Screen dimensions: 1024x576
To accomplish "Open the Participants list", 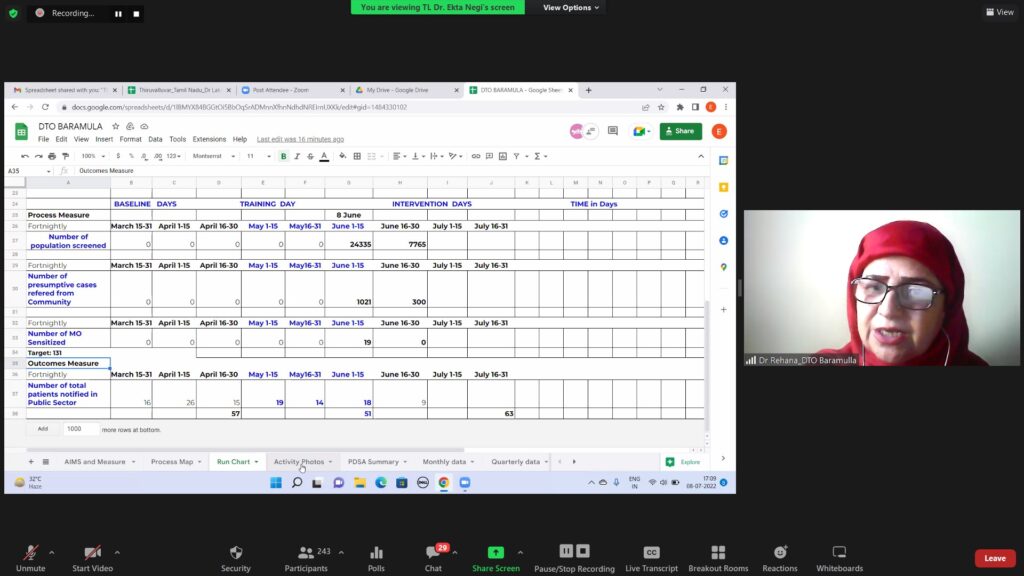I will click(306, 557).
